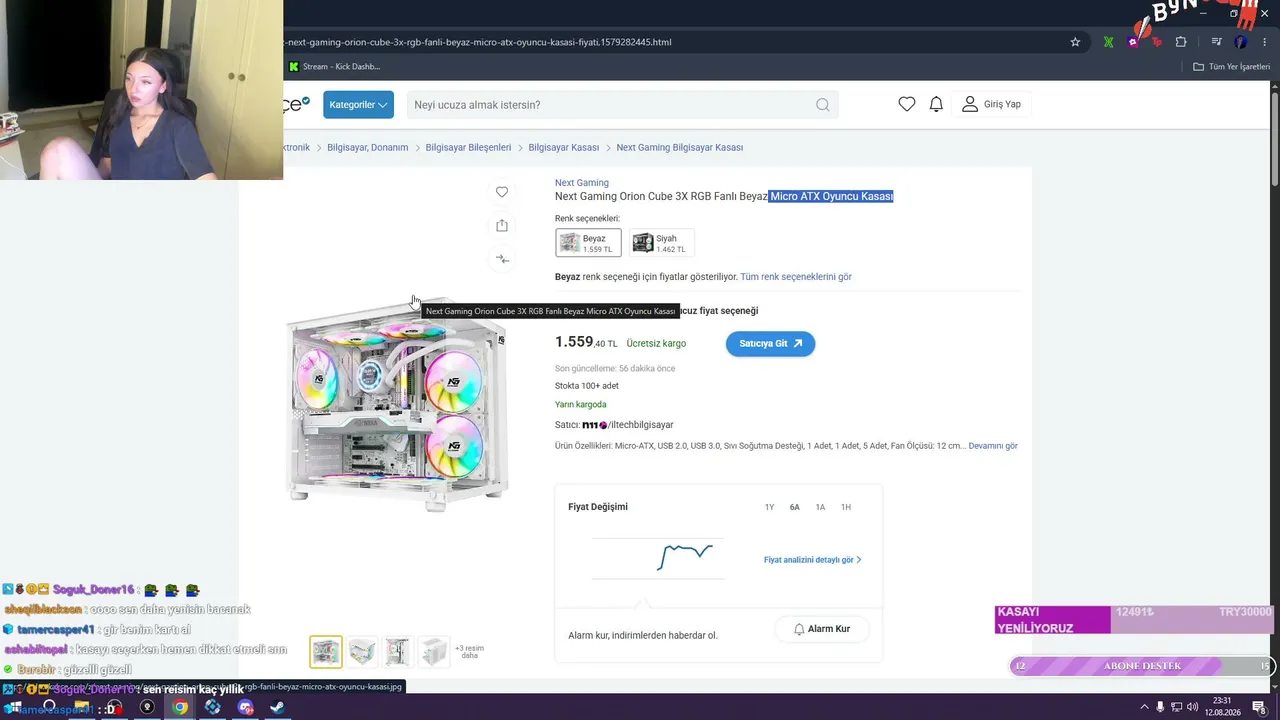Bookmark this page with the star icon
1280x720 pixels.
pos(1075,42)
